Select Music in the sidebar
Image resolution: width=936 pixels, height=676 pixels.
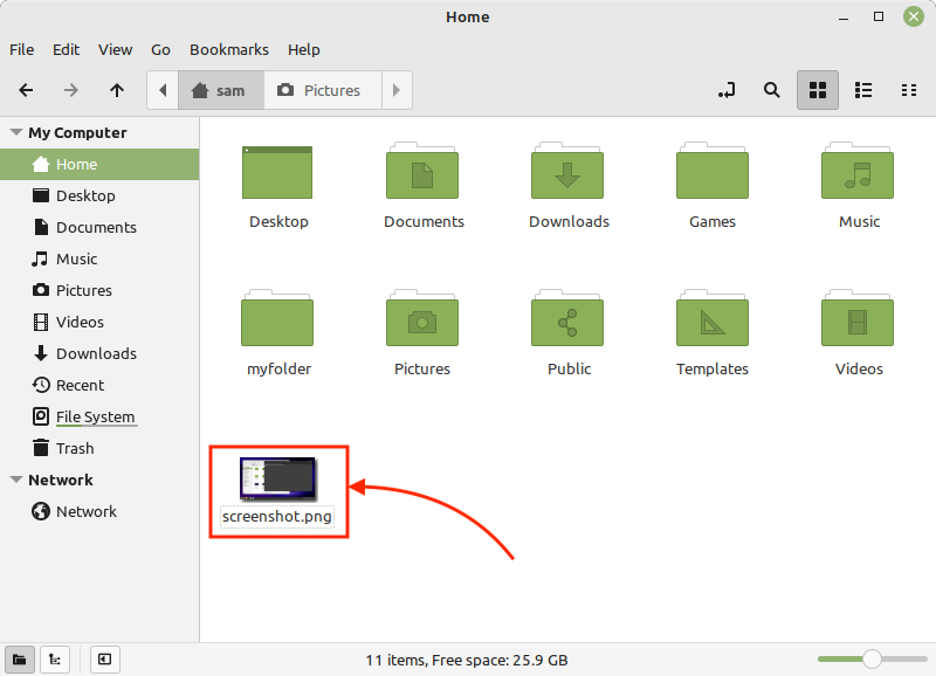click(x=100, y=259)
